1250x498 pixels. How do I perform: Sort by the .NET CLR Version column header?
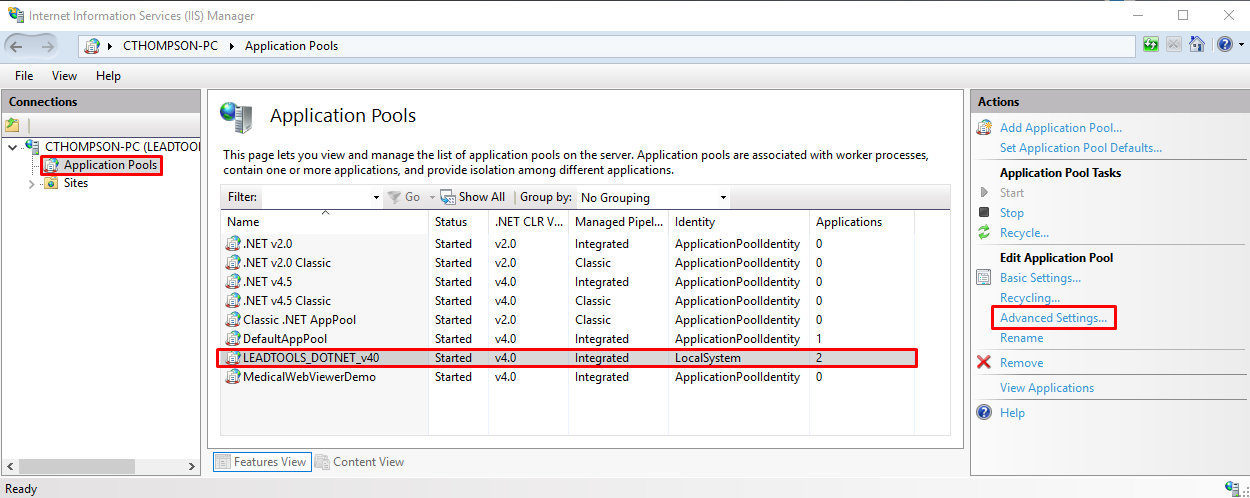[529, 222]
